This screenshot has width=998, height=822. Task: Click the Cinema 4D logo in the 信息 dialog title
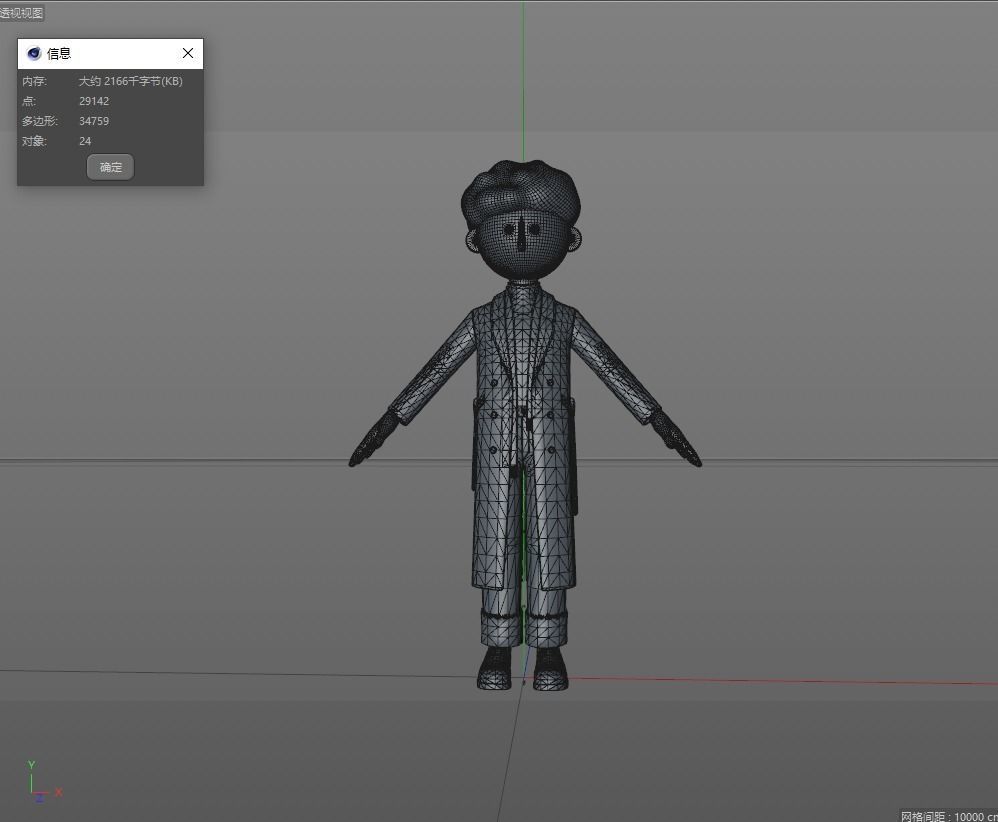[34, 53]
